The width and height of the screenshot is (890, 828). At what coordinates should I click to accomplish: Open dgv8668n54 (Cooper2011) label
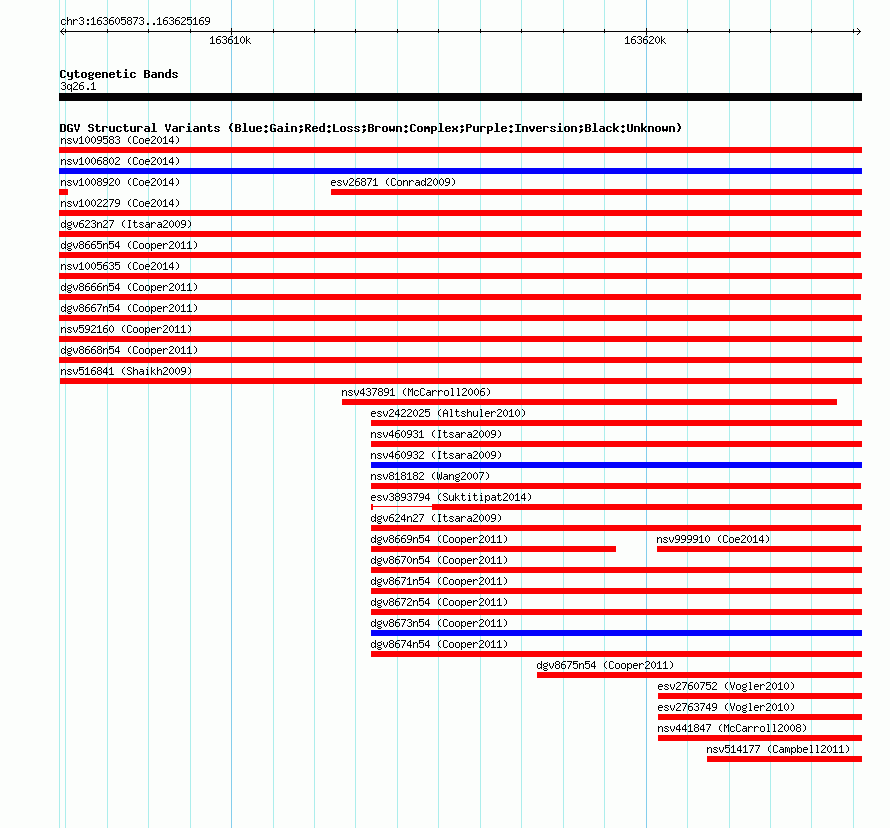point(129,350)
